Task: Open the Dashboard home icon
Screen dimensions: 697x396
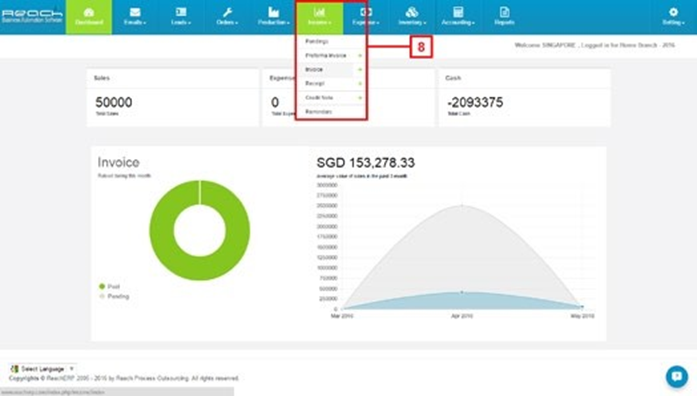Action: tap(89, 12)
